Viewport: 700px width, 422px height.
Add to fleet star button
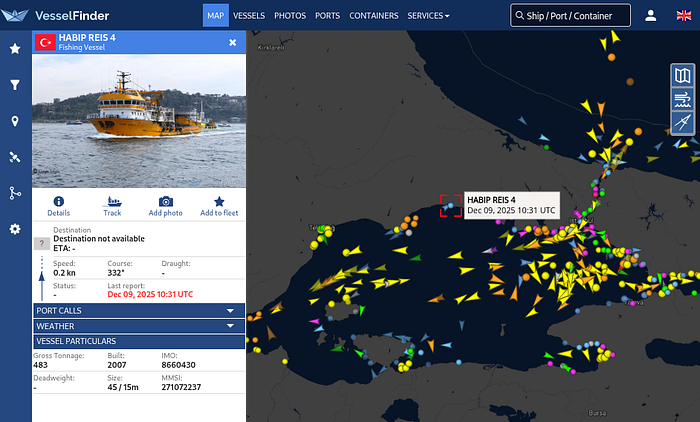pos(219,206)
